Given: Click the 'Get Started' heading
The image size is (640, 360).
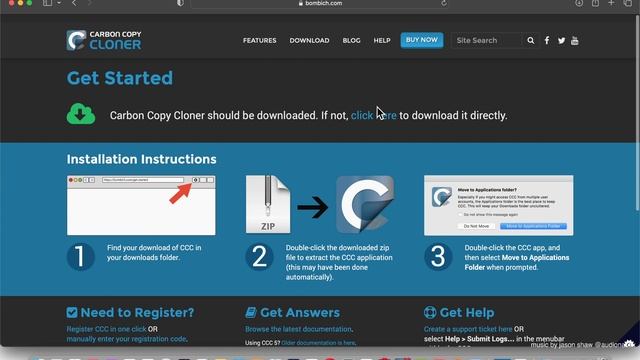Looking at the screenshot, I should tap(120, 78).
